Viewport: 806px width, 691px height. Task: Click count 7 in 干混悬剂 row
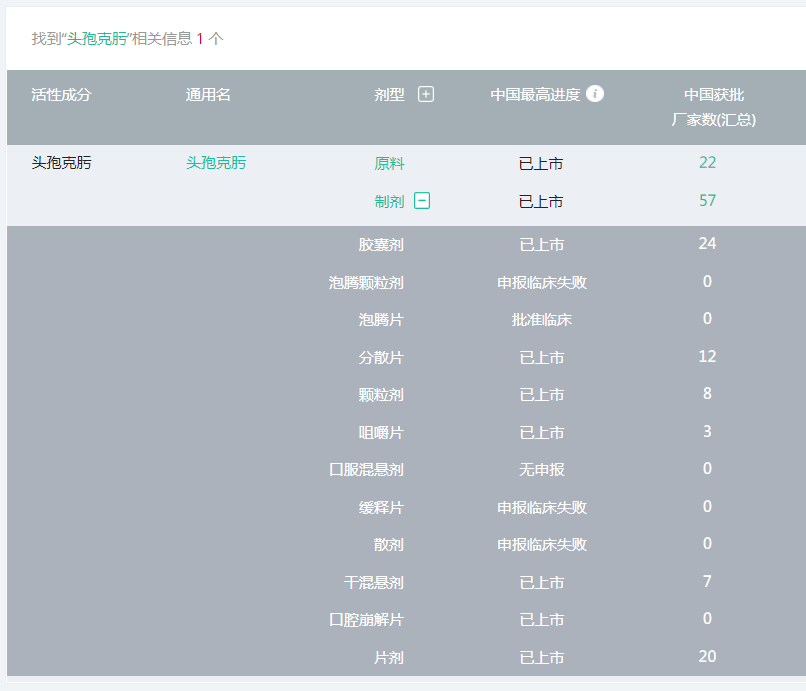(707, 581)
